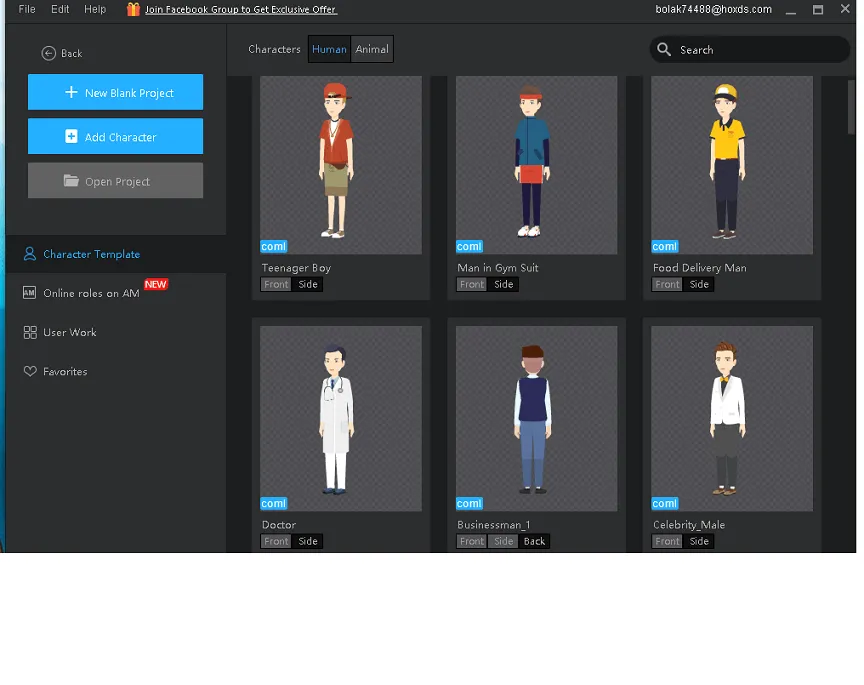The width and height of the screenshot is (864, 685).
Task: Click the gift icon in the menu bar
Action: pos(133,9)
